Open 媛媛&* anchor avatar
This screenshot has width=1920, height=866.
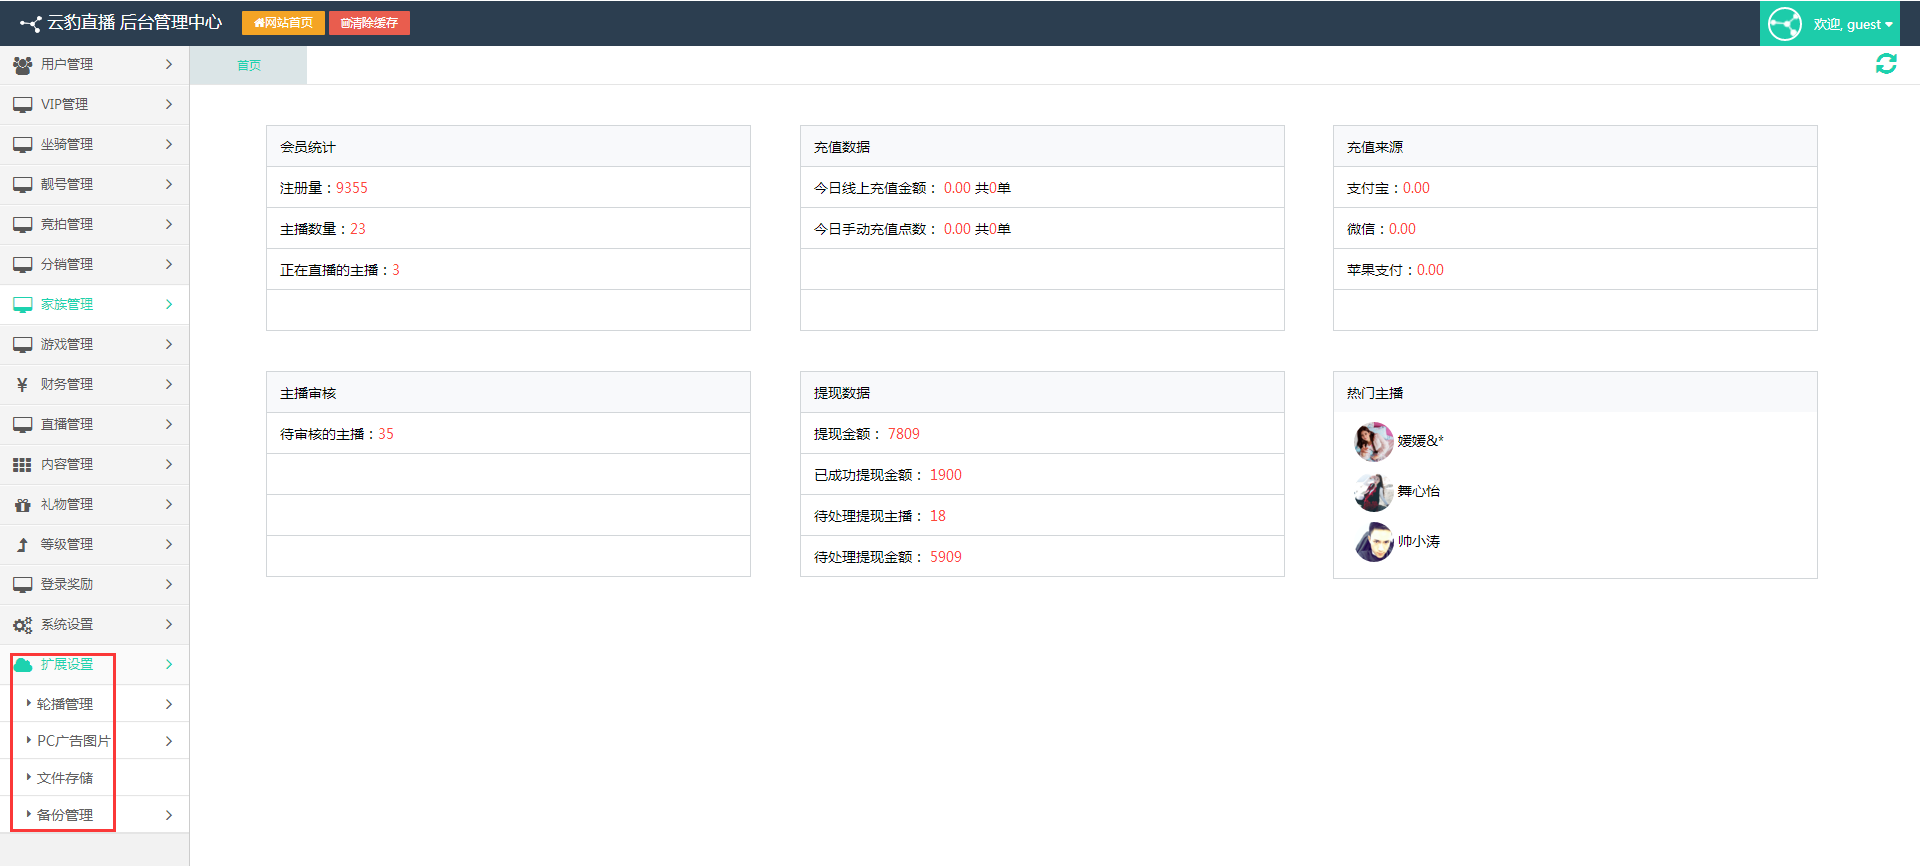1374,441
